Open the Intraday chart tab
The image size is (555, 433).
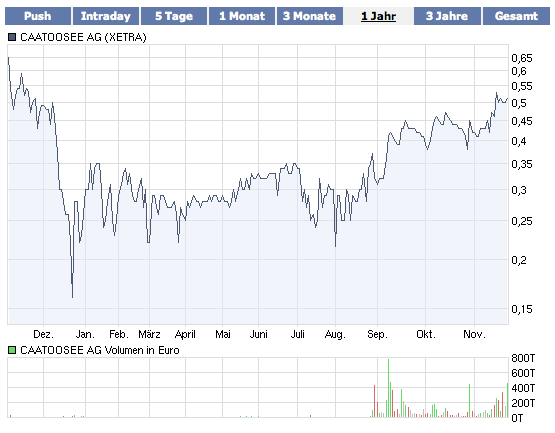click(x=105, y=16)
